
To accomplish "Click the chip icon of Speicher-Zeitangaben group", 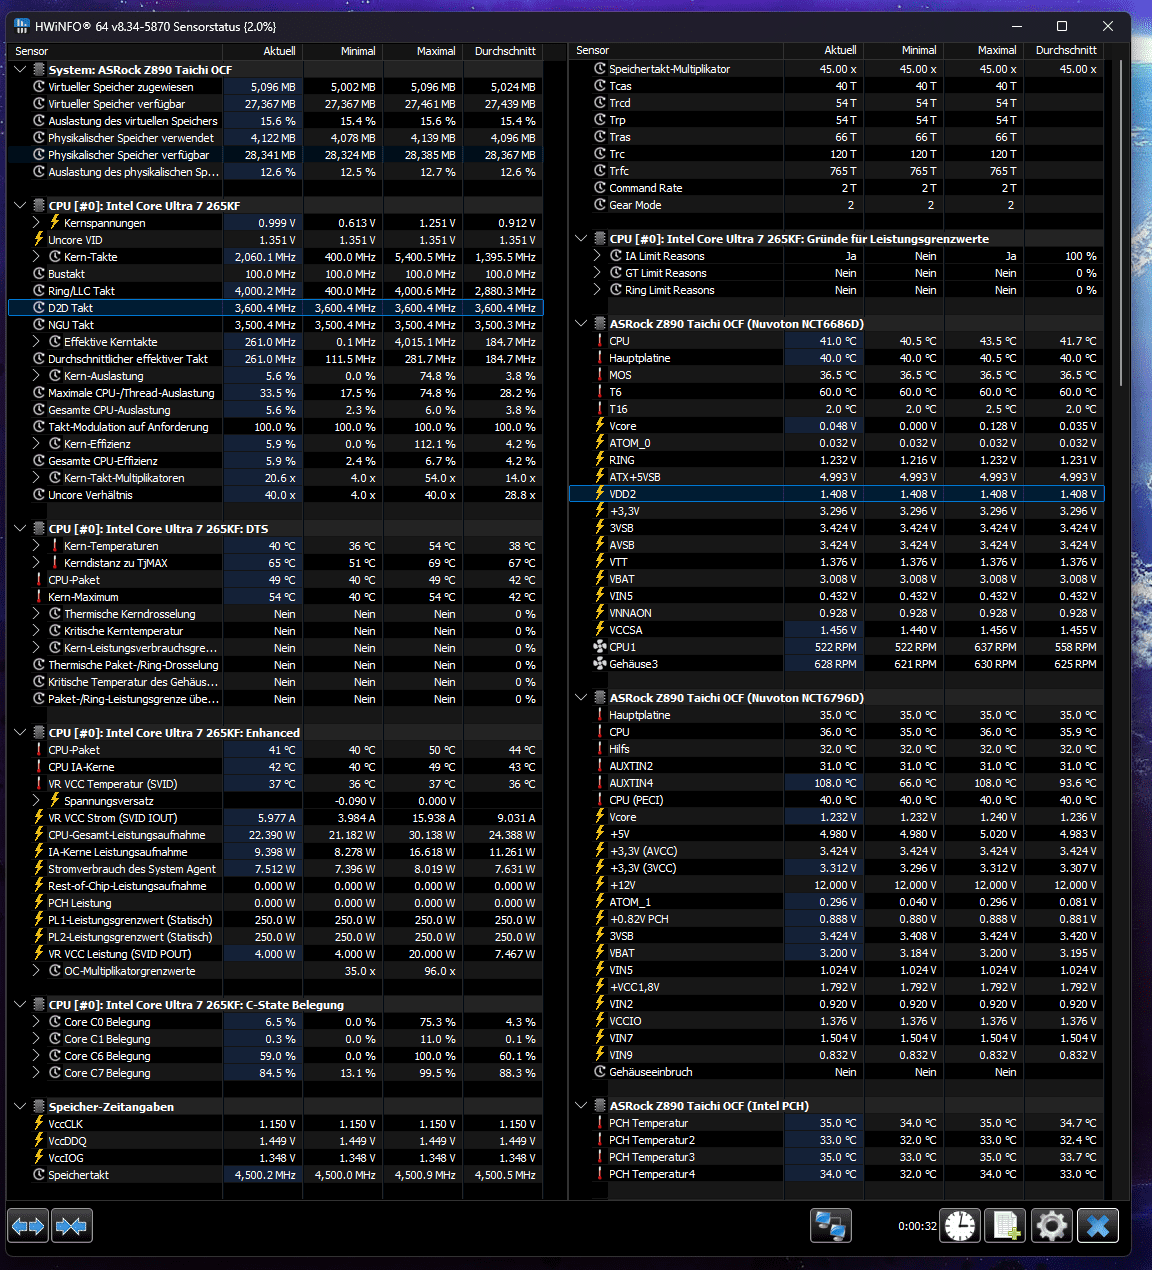I will [39, 1107].
